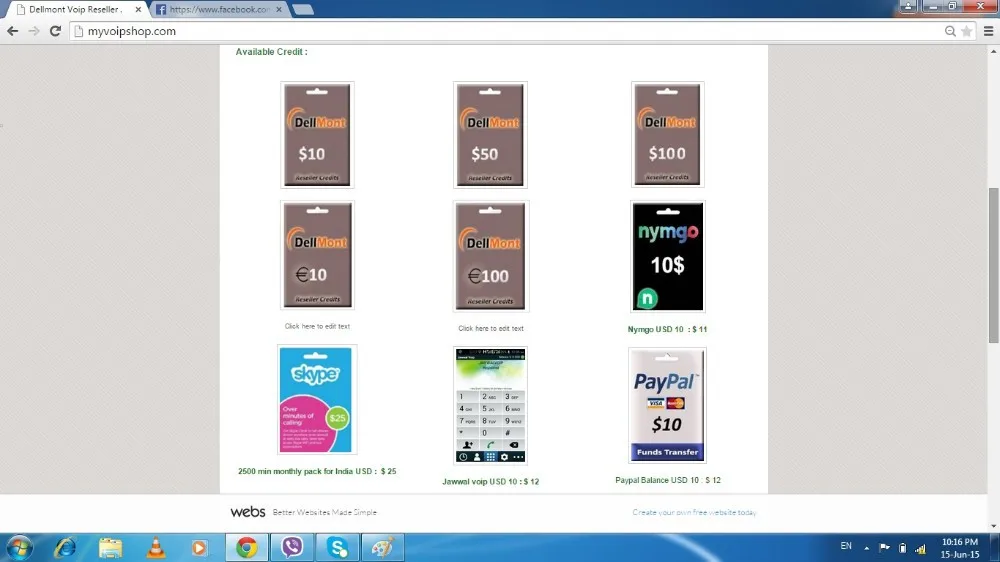This screenshot has height=562, width=1000.
Task: Close the Dellmont Voip Reseller tab
Action: pos(138,10)
